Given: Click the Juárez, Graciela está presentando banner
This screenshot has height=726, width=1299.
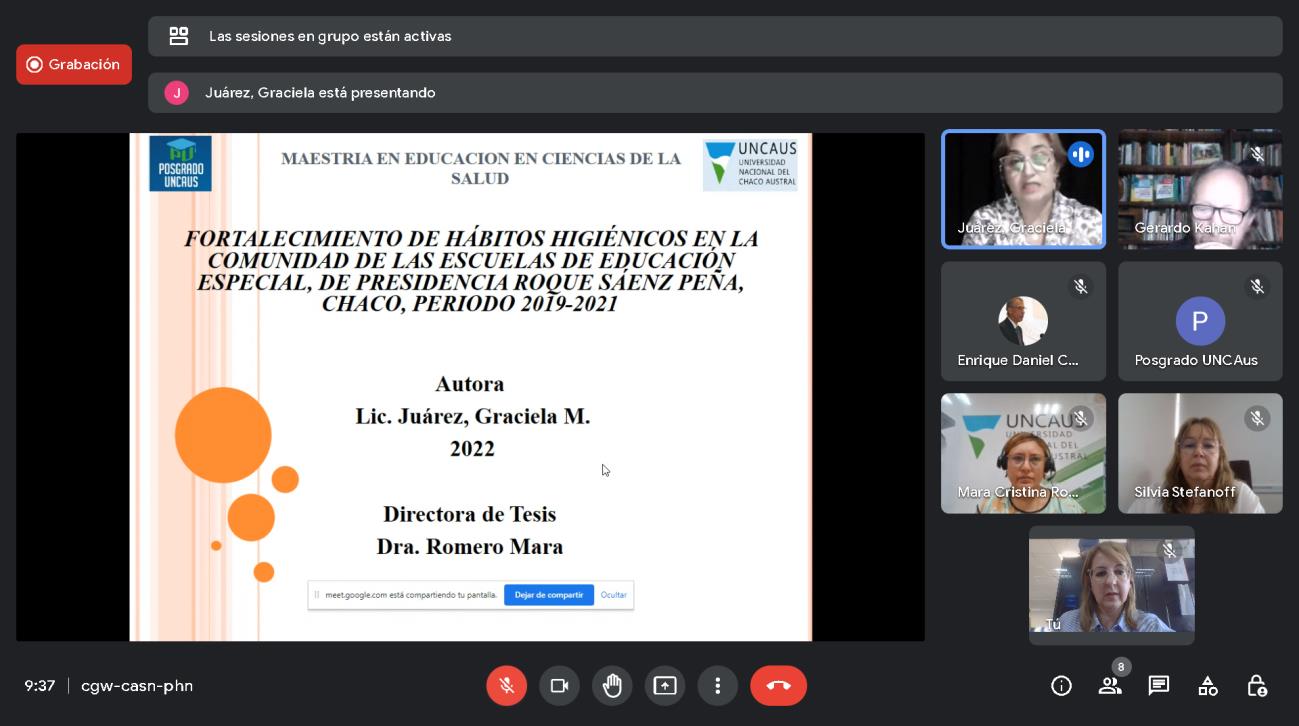Looking at the screenshot, I should pos(714,93).
